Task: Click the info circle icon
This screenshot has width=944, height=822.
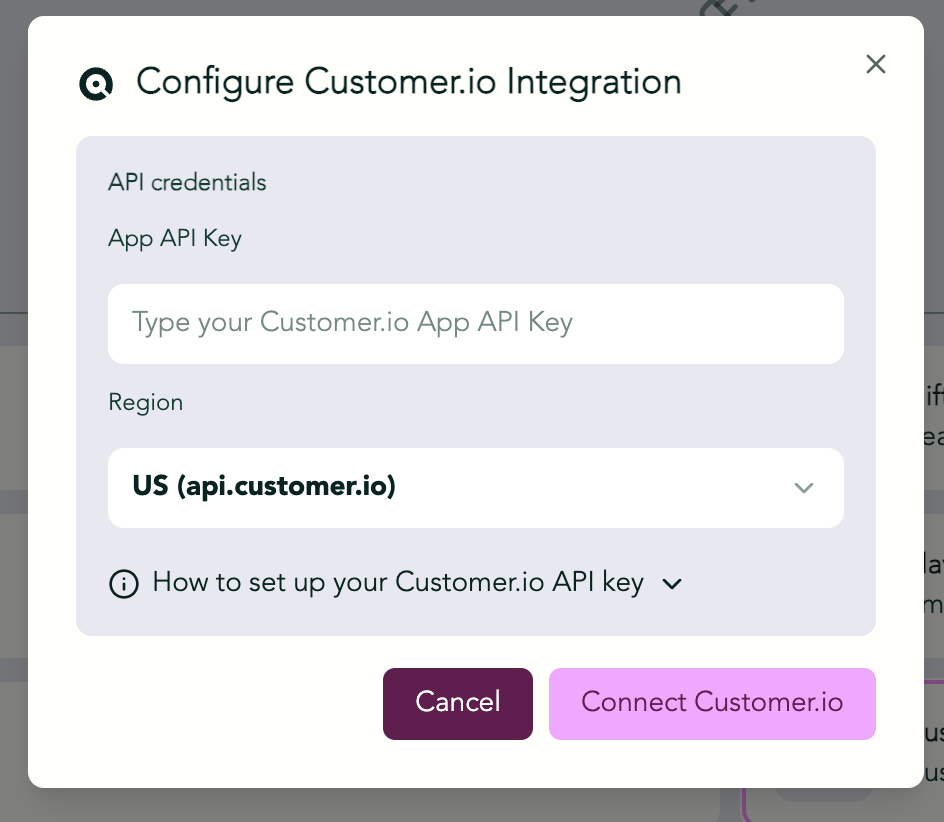Action: click(x=124, y=584)
